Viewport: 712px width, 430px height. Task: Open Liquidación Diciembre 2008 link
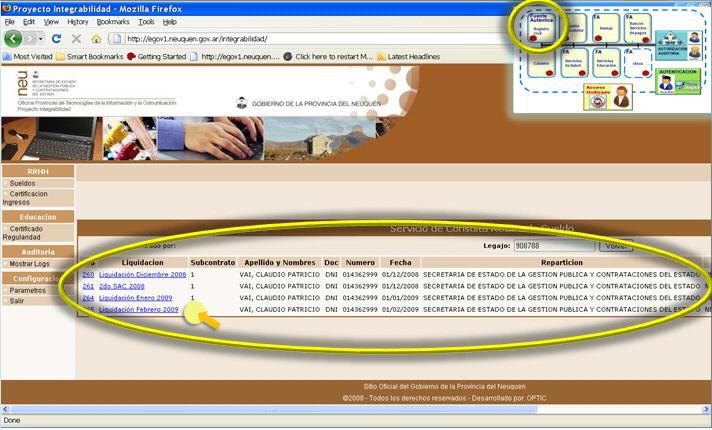(142, 274)
